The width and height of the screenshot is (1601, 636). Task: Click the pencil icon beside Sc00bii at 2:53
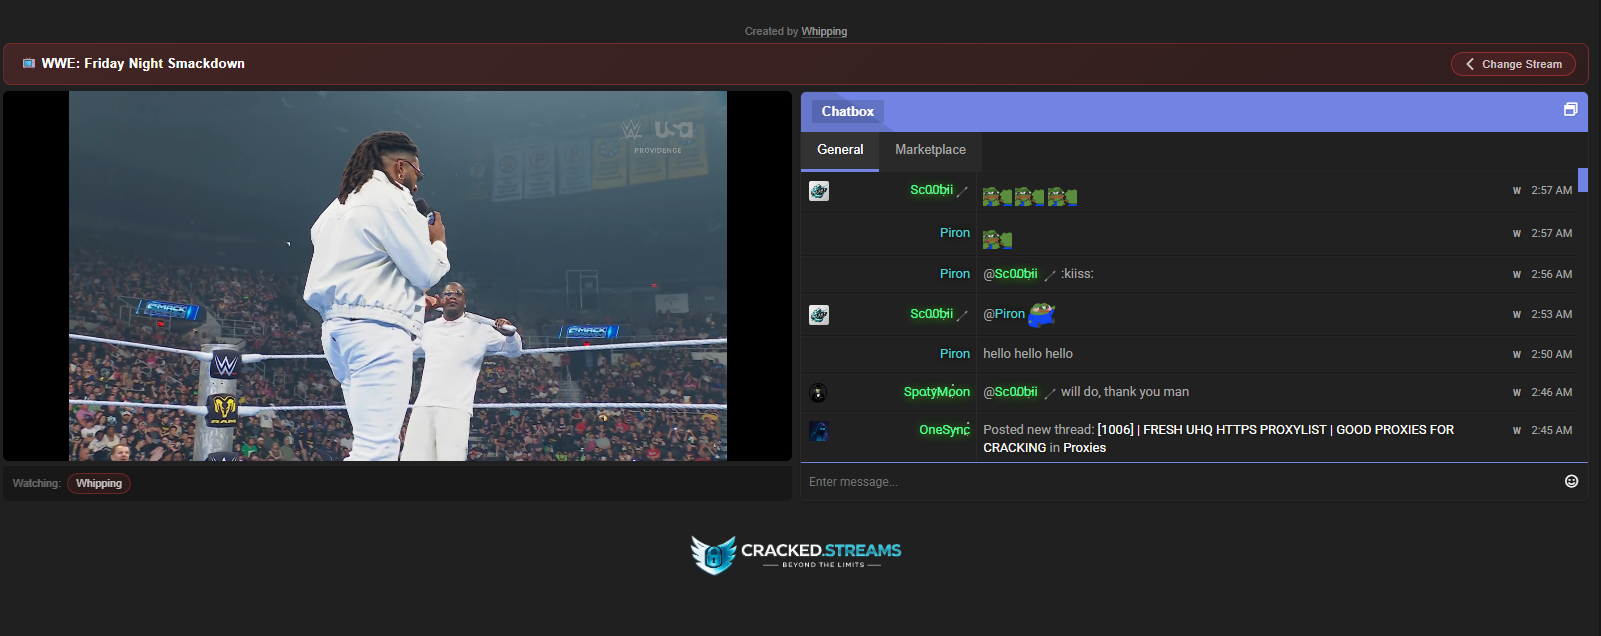coord(962,316)
